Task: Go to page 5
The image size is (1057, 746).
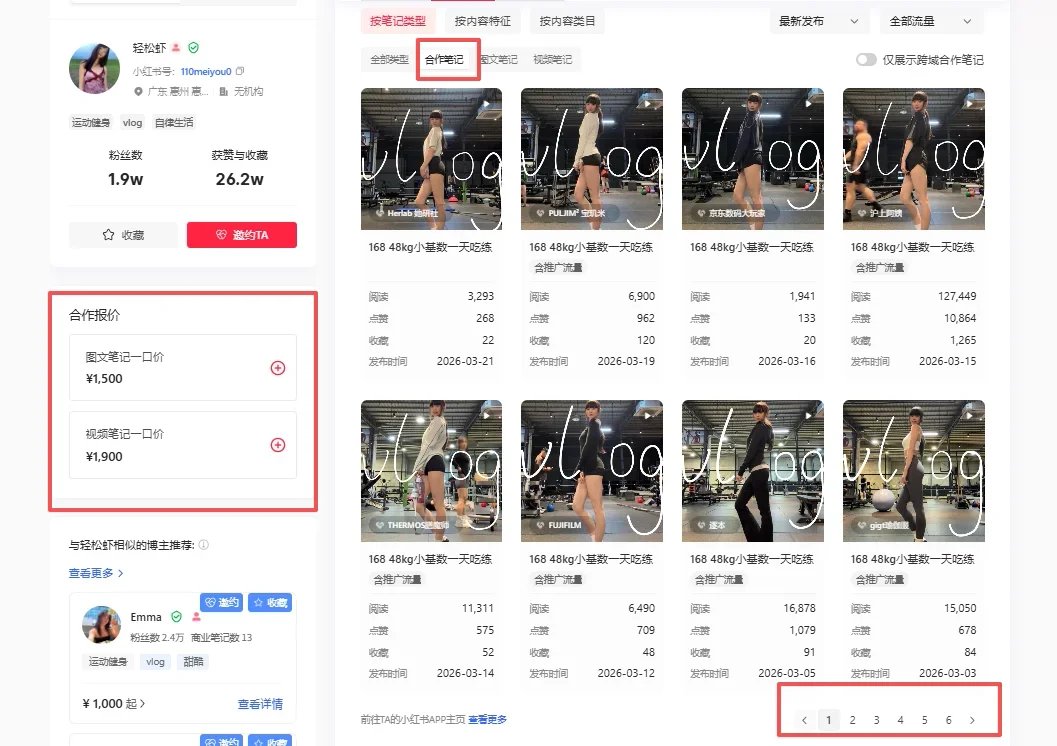Action: click(x=924, y=720)
